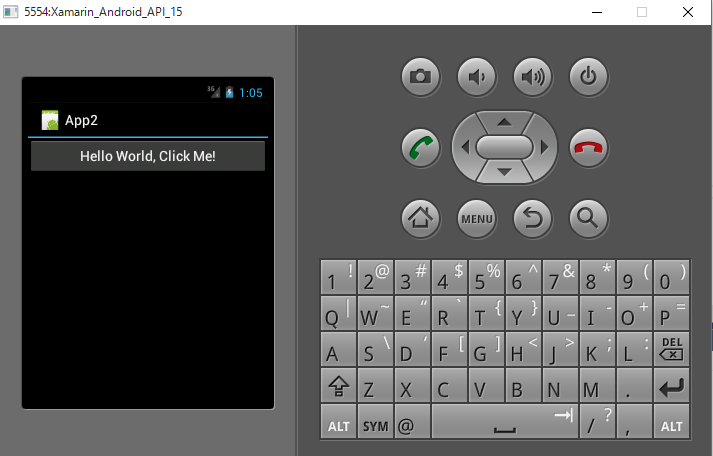The width and height of the screenshot is (713, 456).
Task: Toggle the shift key on the keyboard
Action: tap(338, 386)
